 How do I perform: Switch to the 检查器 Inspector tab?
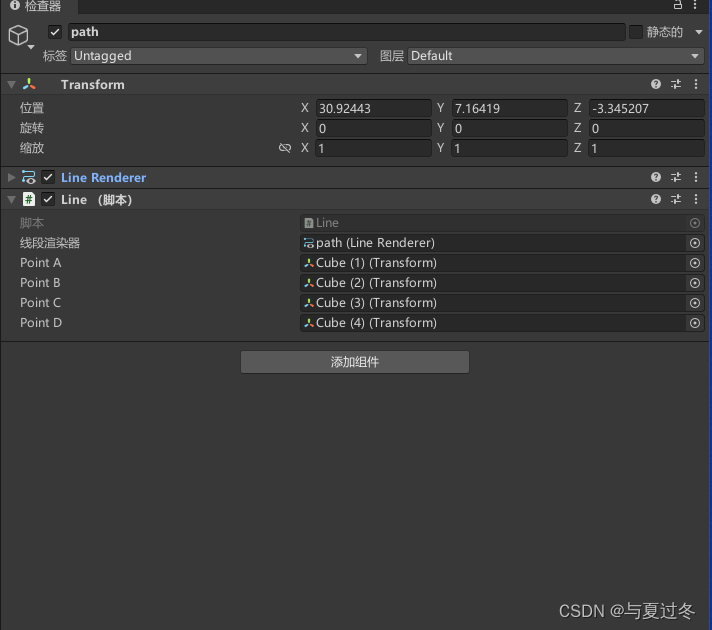(x=39, y=6)
